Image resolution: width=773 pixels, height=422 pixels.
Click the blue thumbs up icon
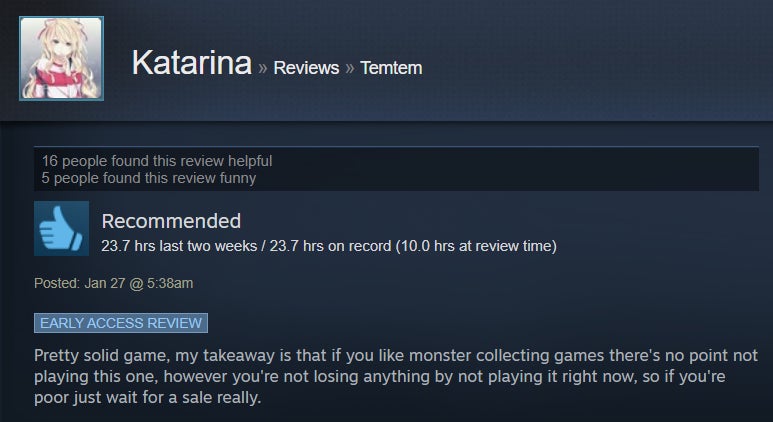coord(62,228)
